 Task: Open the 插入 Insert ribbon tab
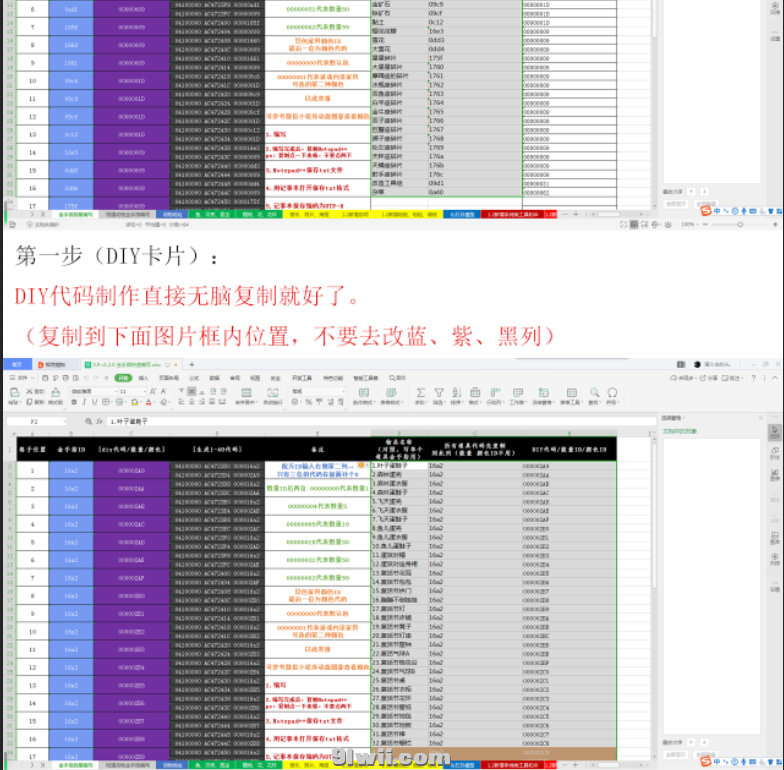[144, 378]
